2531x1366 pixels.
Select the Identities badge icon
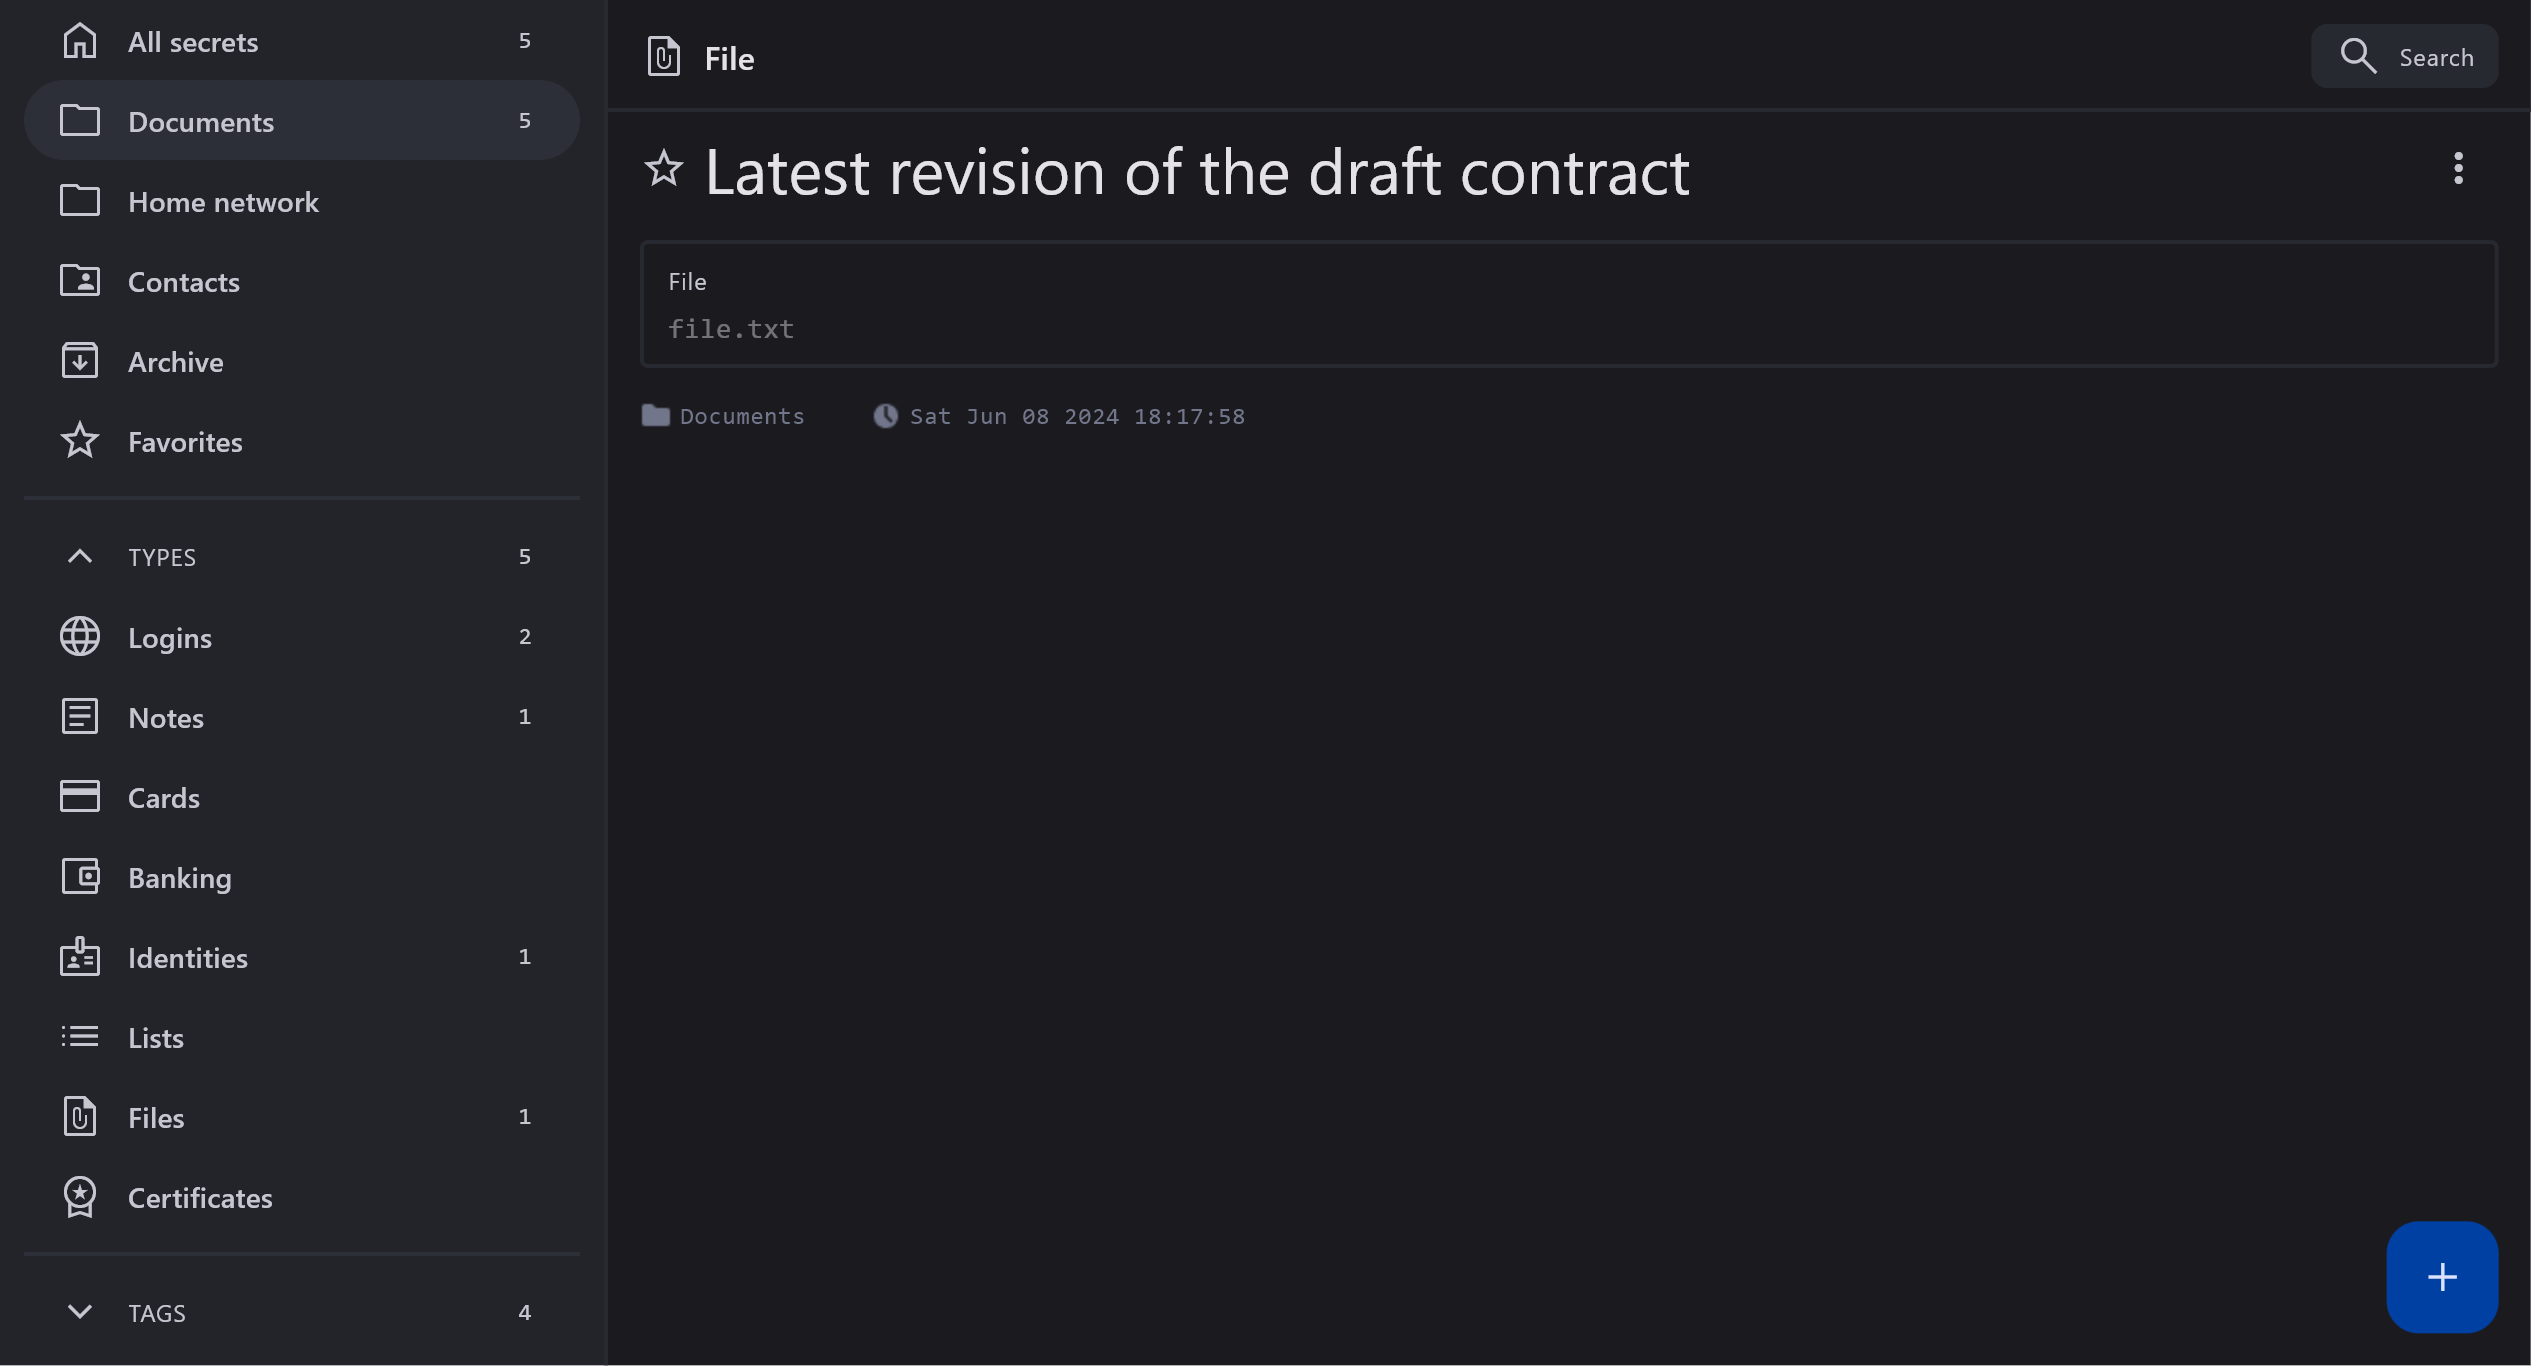point(80,957)
